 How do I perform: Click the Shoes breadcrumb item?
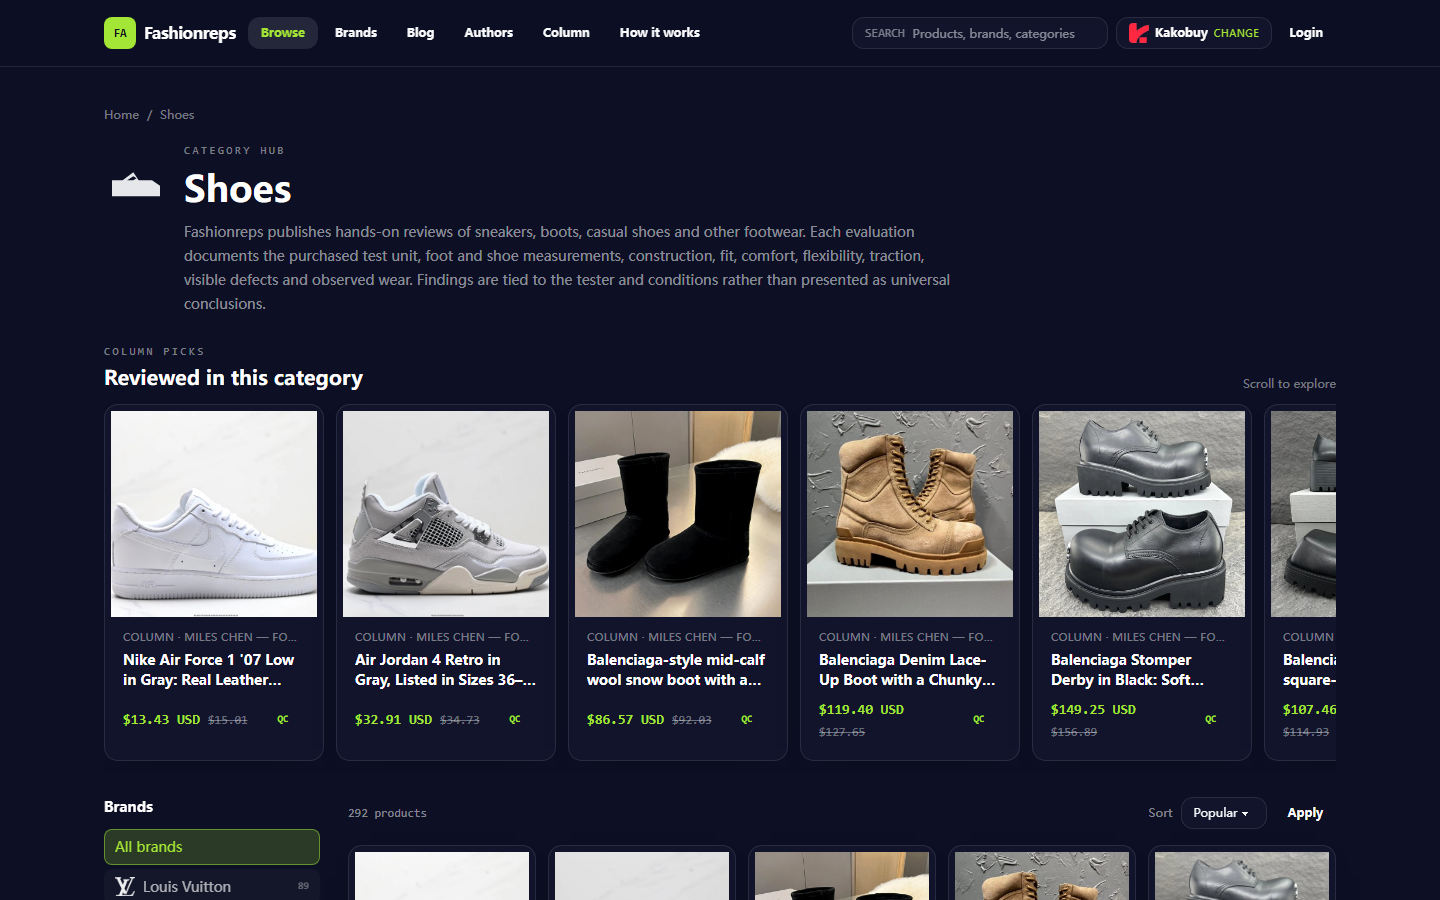point(177,115)
